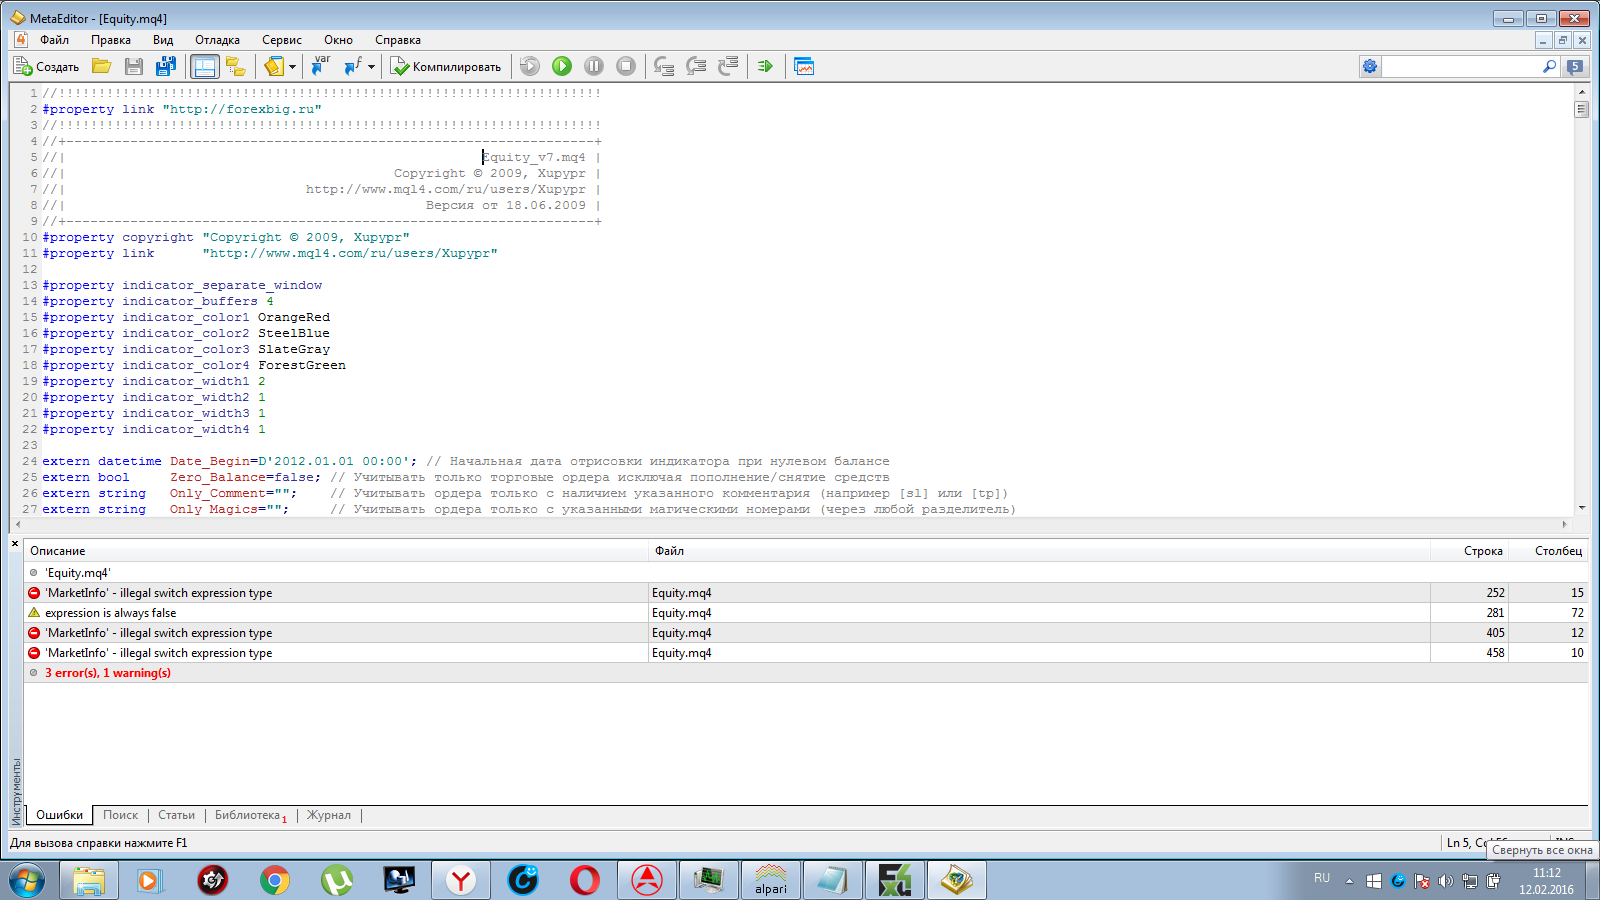This screenshot has height=912, width=1604.
Task: Toggle the Toolbox panel icon
Action: click(x=204, y=67)
